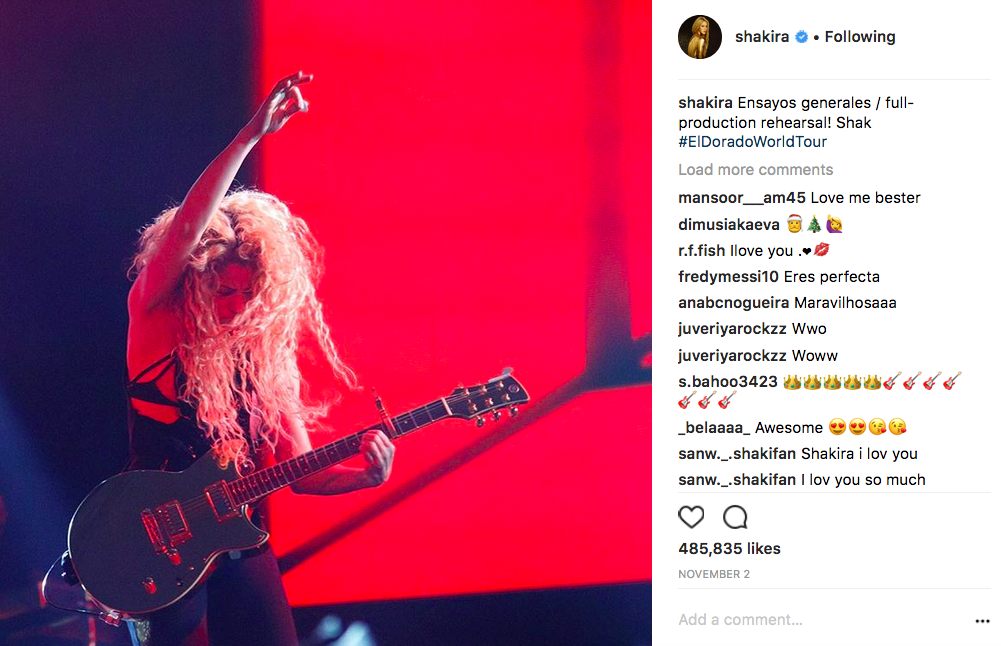Click the comment speech bubble icon
Screen dimensions: 1001x646
[735, 517]
